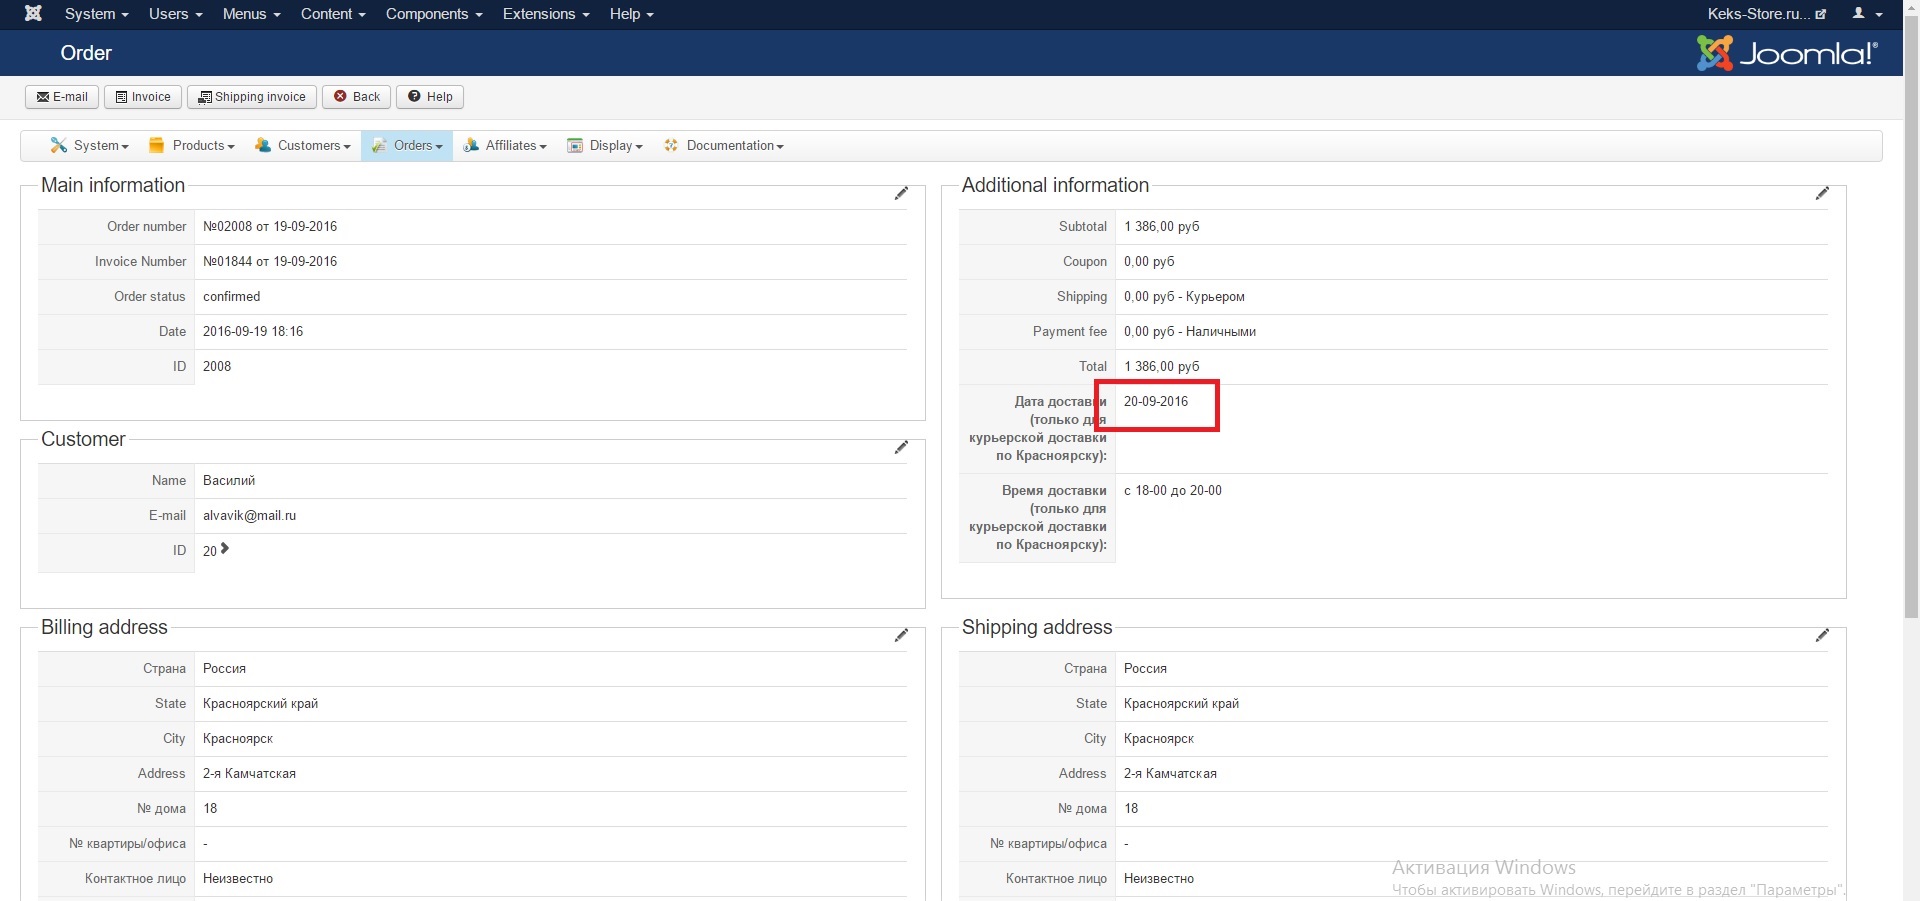This screenshot has width=1920, height=901.
Task: Expand the Affiliates dropdown
Action: [x=505, y=146]
